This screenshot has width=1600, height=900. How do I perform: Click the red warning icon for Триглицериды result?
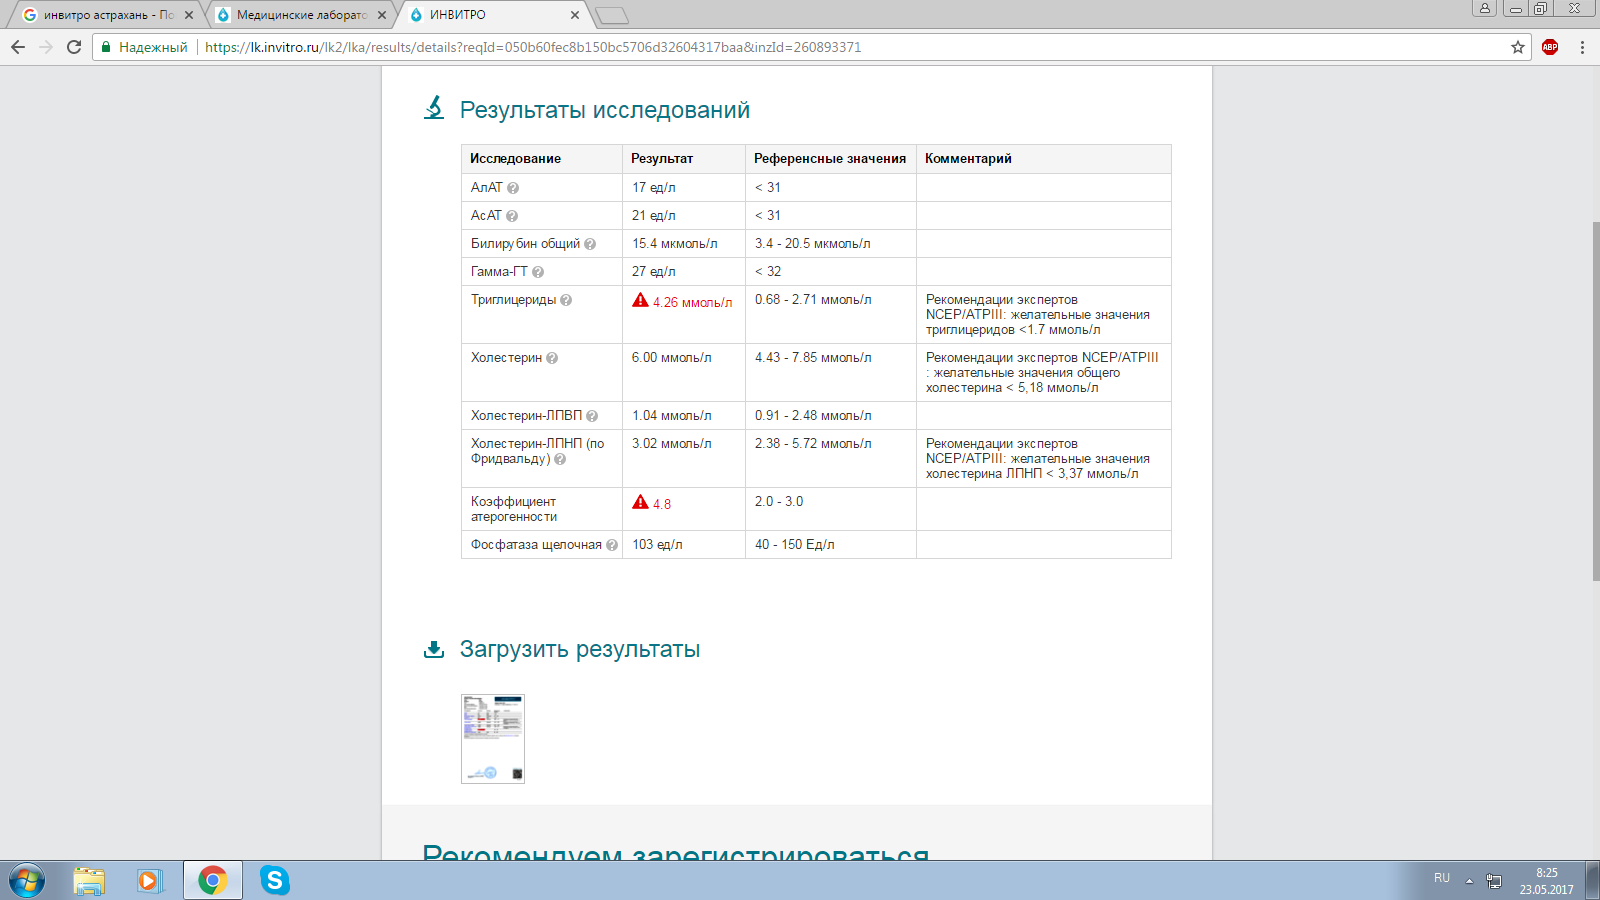(x=641, y=301)
